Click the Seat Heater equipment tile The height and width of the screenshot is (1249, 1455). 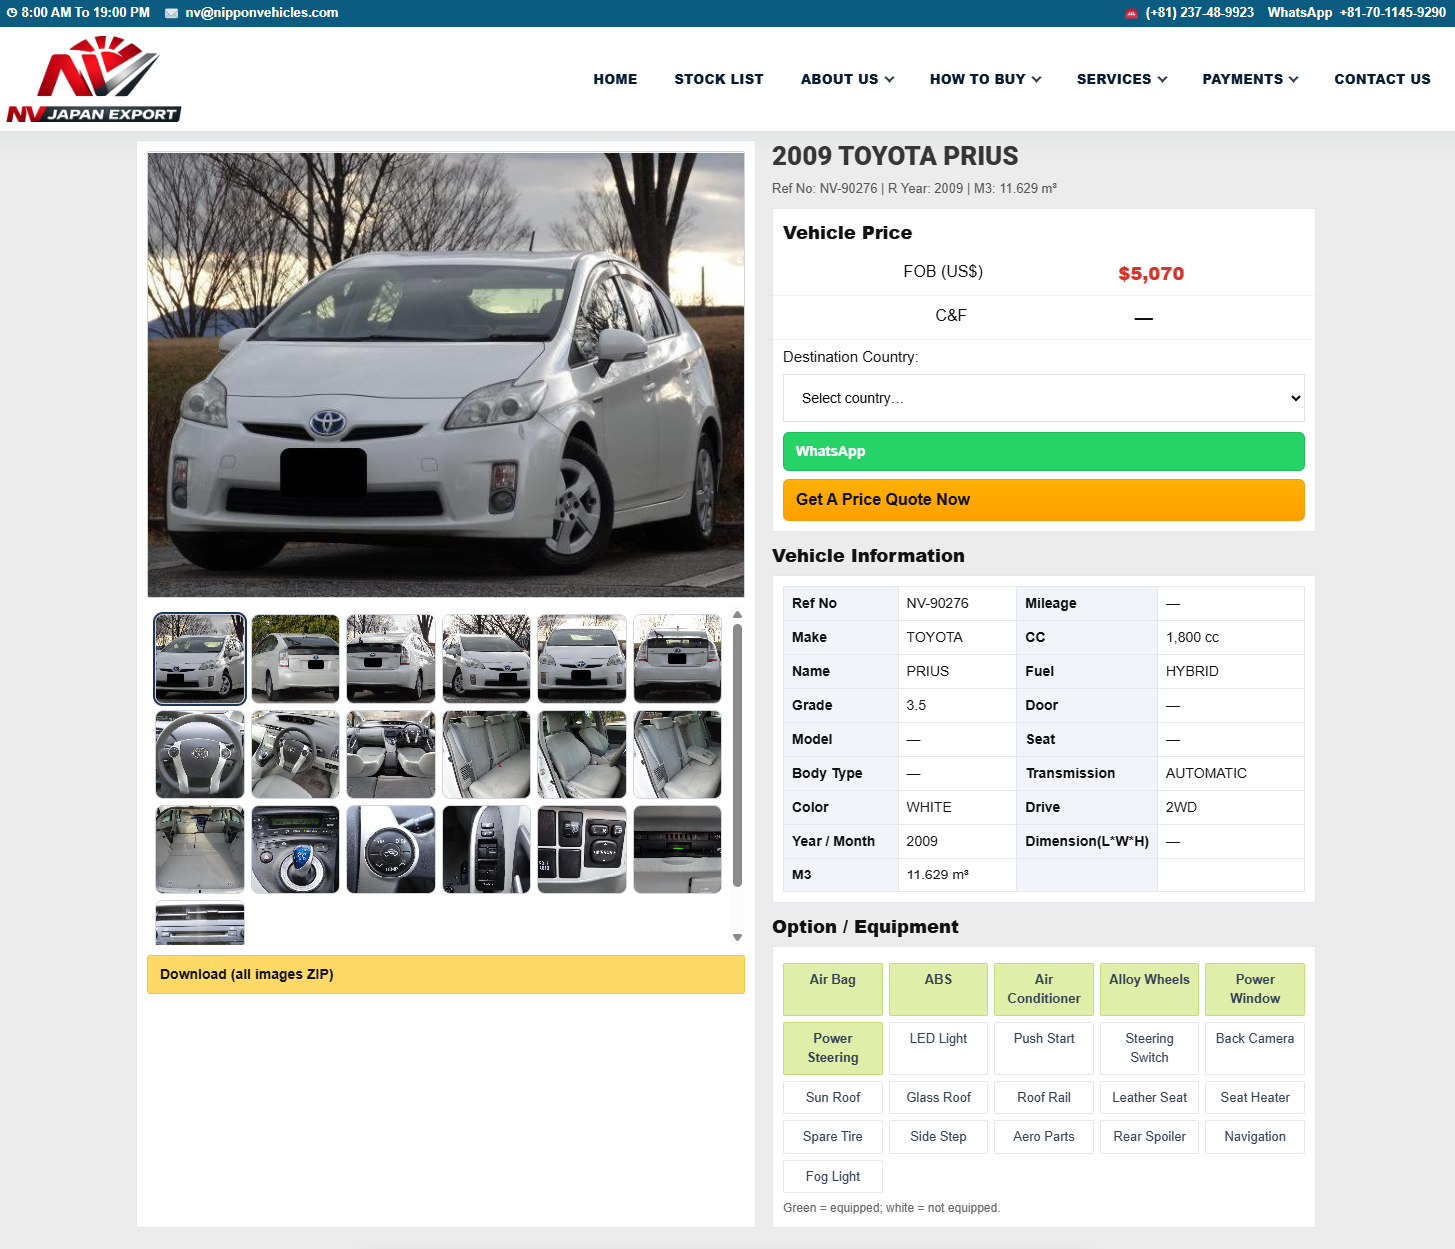coord(1255,1098)
